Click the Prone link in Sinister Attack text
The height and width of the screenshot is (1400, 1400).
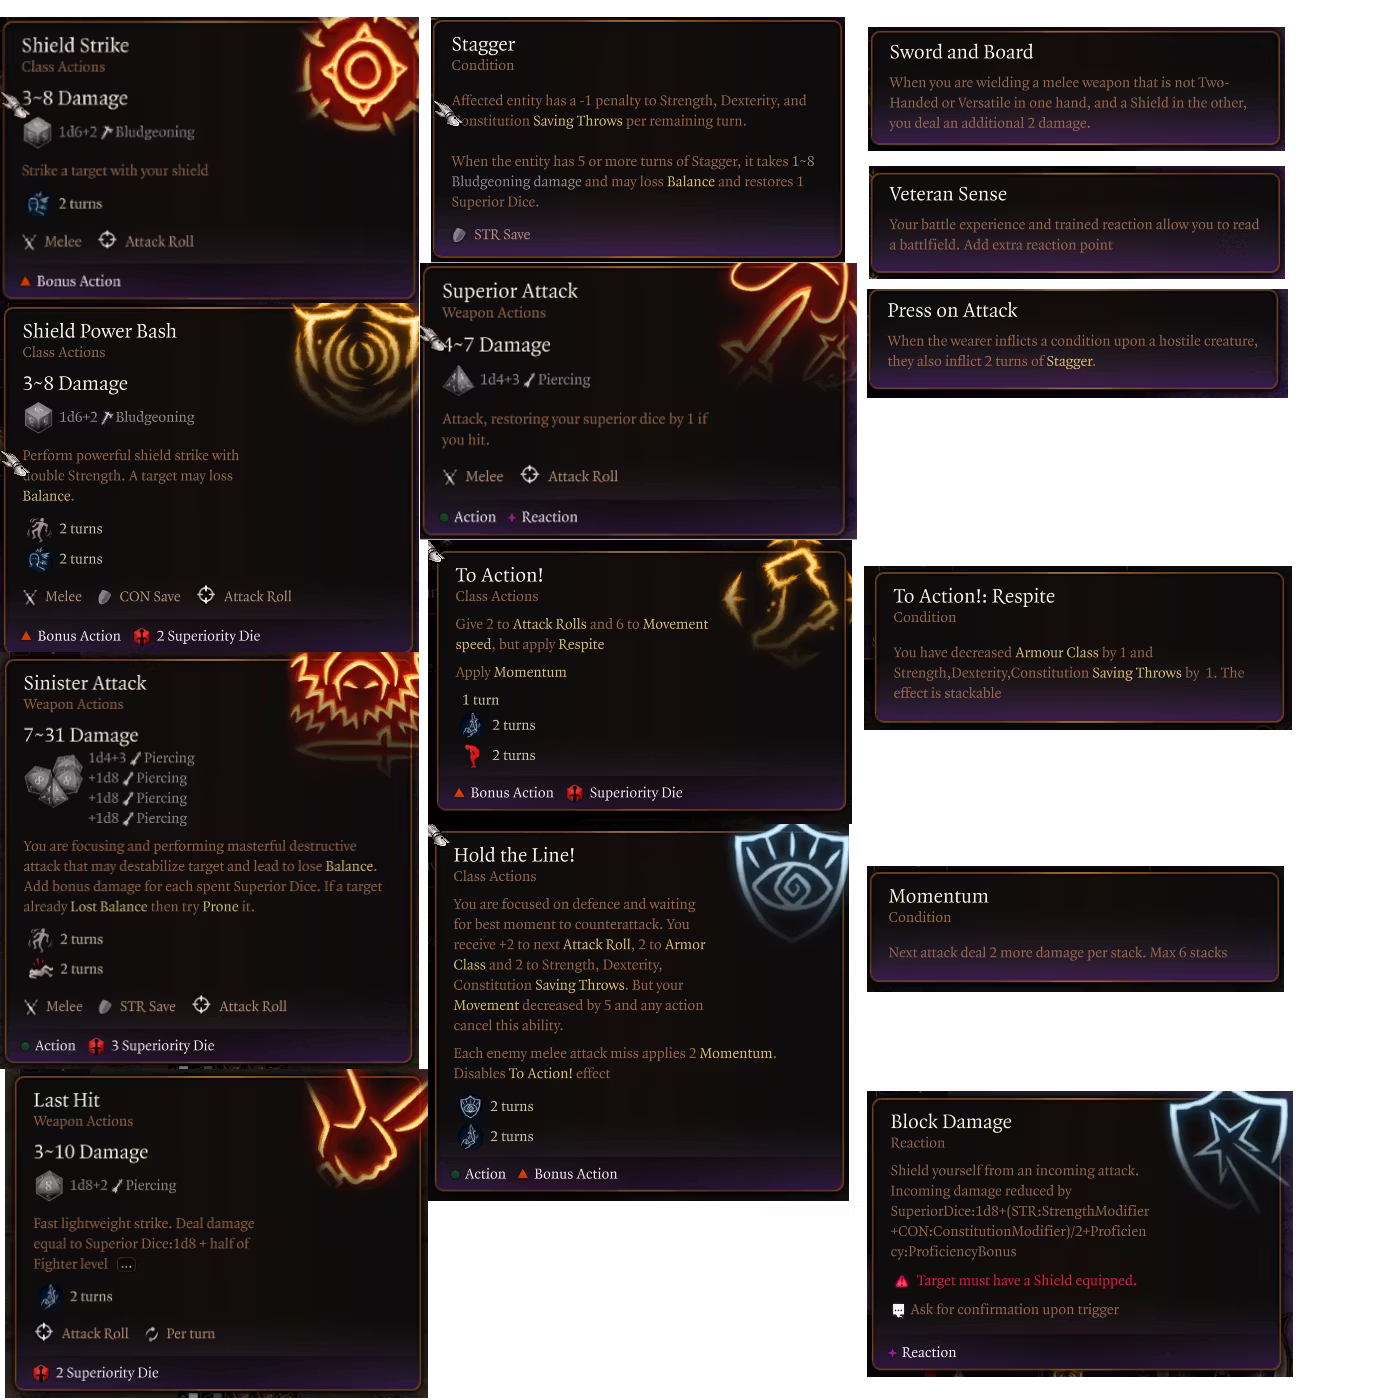220,907
